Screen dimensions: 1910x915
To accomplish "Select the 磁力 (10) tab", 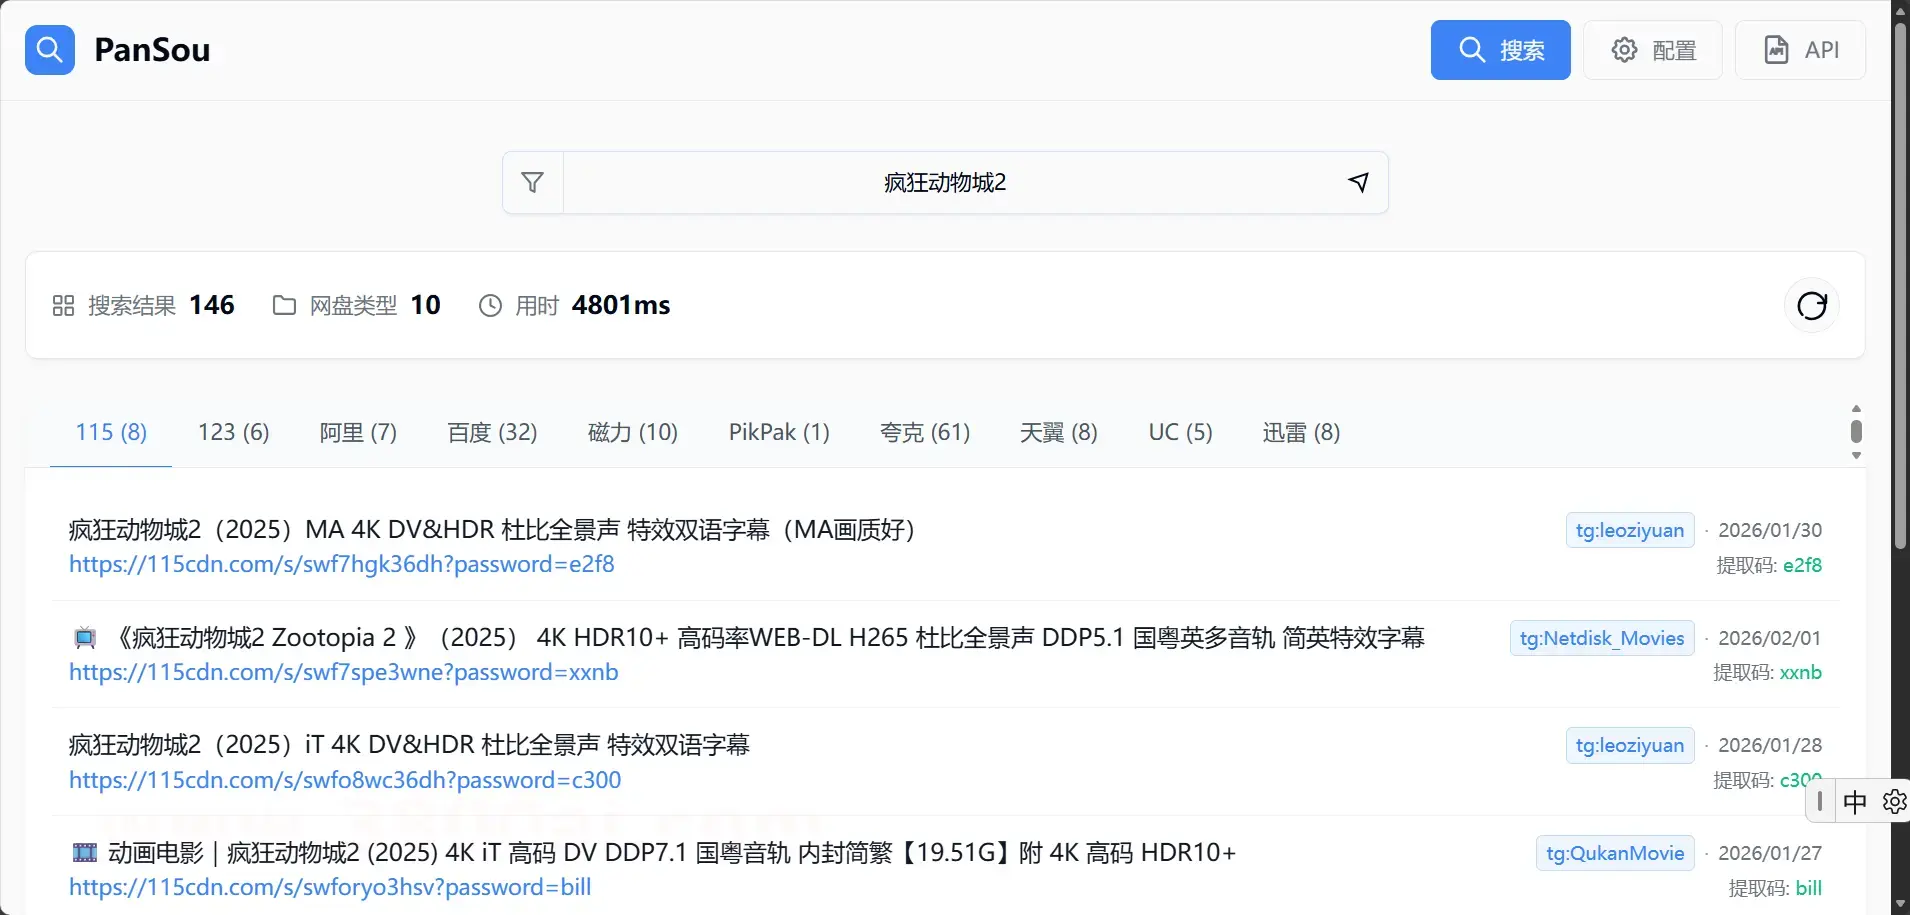I will click(633, 432).
